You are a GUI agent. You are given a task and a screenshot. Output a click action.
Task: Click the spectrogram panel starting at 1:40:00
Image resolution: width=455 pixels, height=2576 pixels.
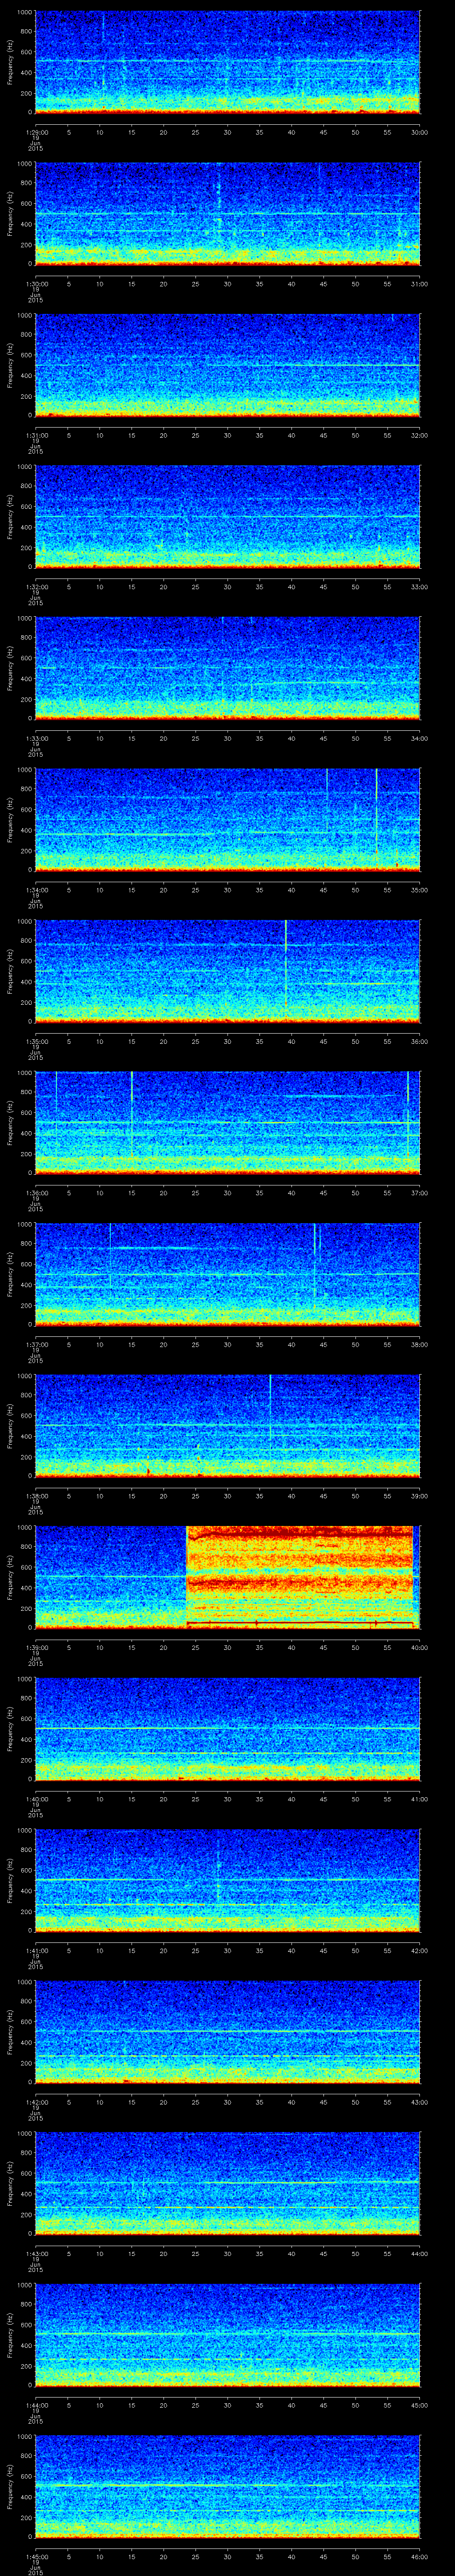228,1729
